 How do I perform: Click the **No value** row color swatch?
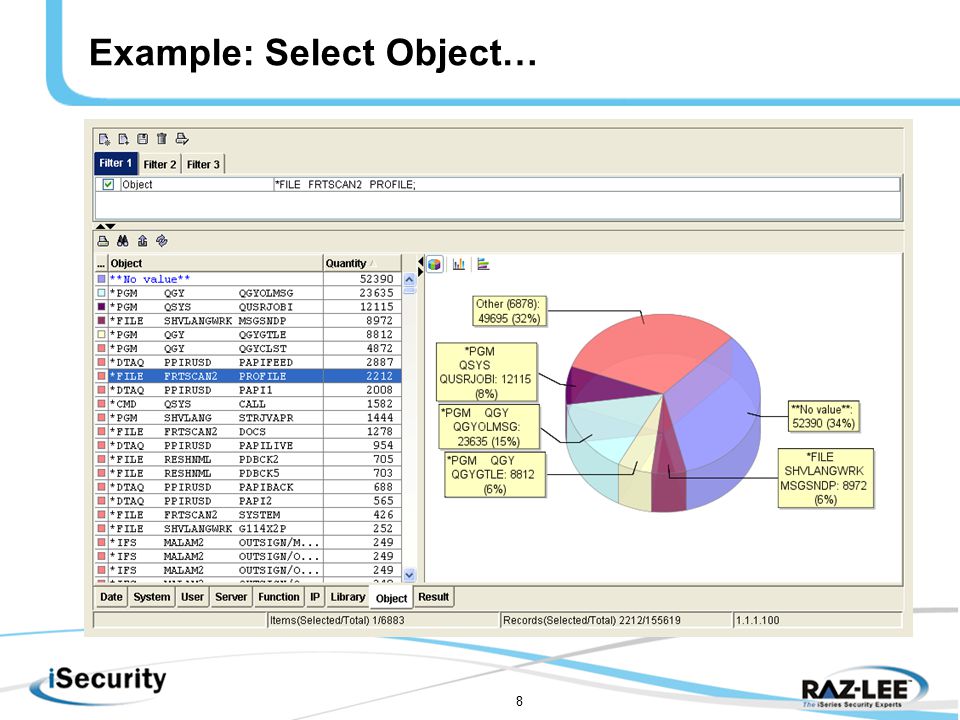tap(101, 279)
